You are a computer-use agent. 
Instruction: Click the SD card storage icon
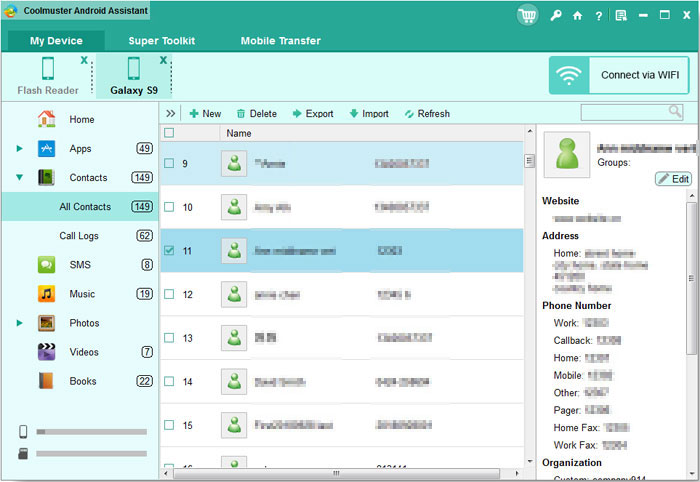tap(23, 453)
